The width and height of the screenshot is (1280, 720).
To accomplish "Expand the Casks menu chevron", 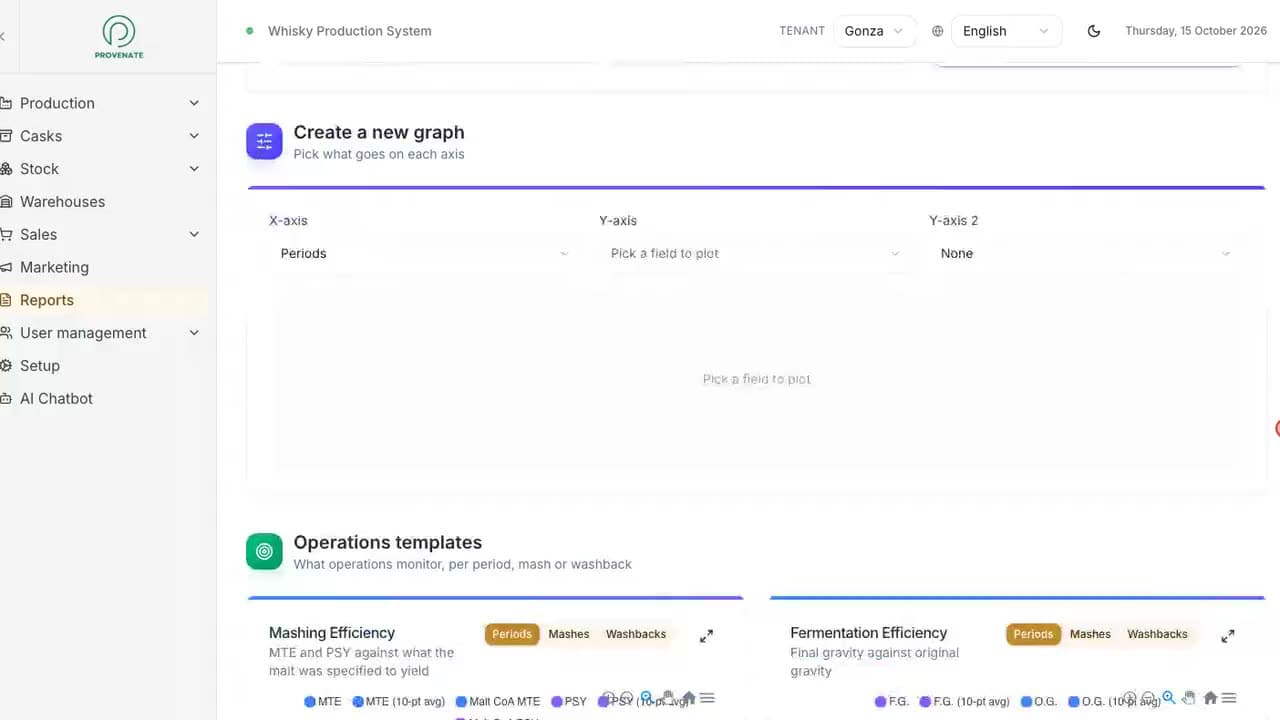I will 194,136.
